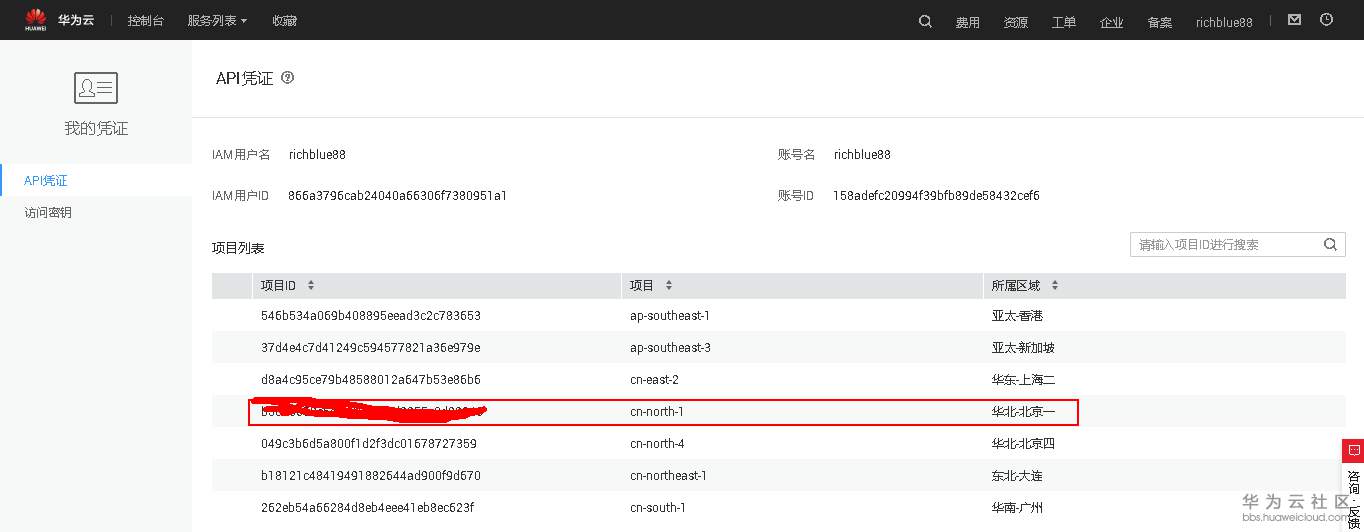Click the magnifier icon in the project ID search box
The image size is (1364, 532).
click(x=1330, y=244)
